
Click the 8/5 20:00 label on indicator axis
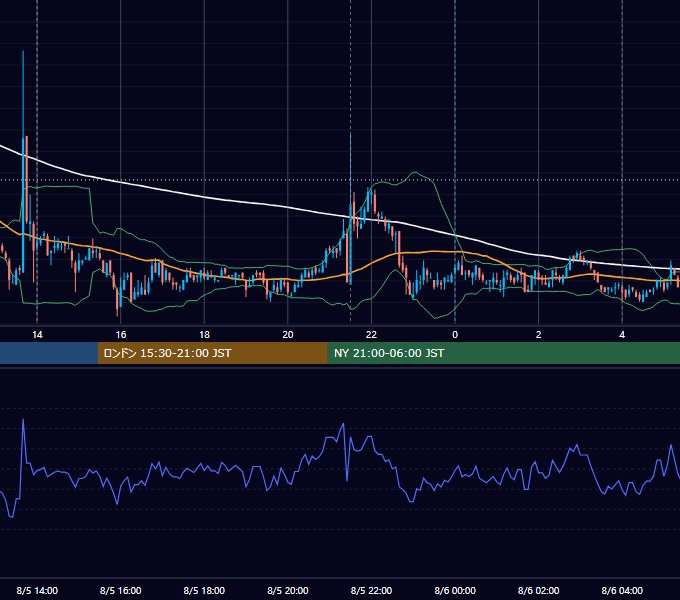pyautogui.click(x=288, y=590)
